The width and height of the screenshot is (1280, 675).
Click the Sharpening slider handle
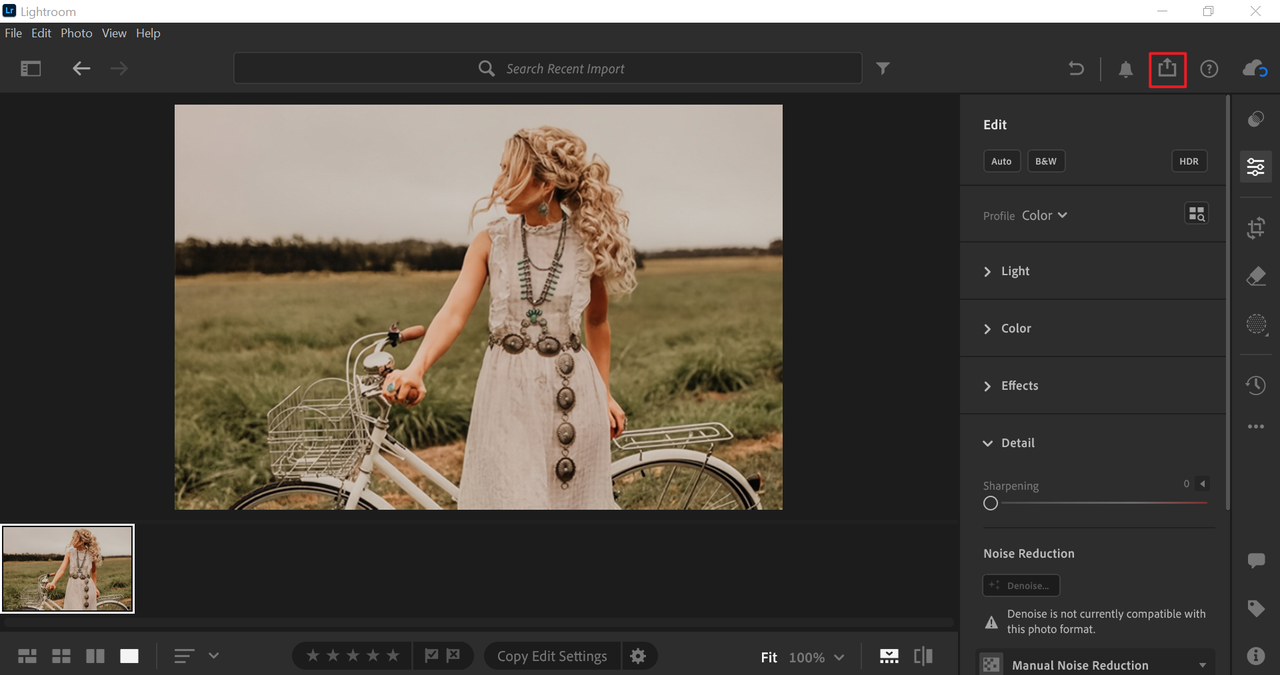[x=990, y=503]
